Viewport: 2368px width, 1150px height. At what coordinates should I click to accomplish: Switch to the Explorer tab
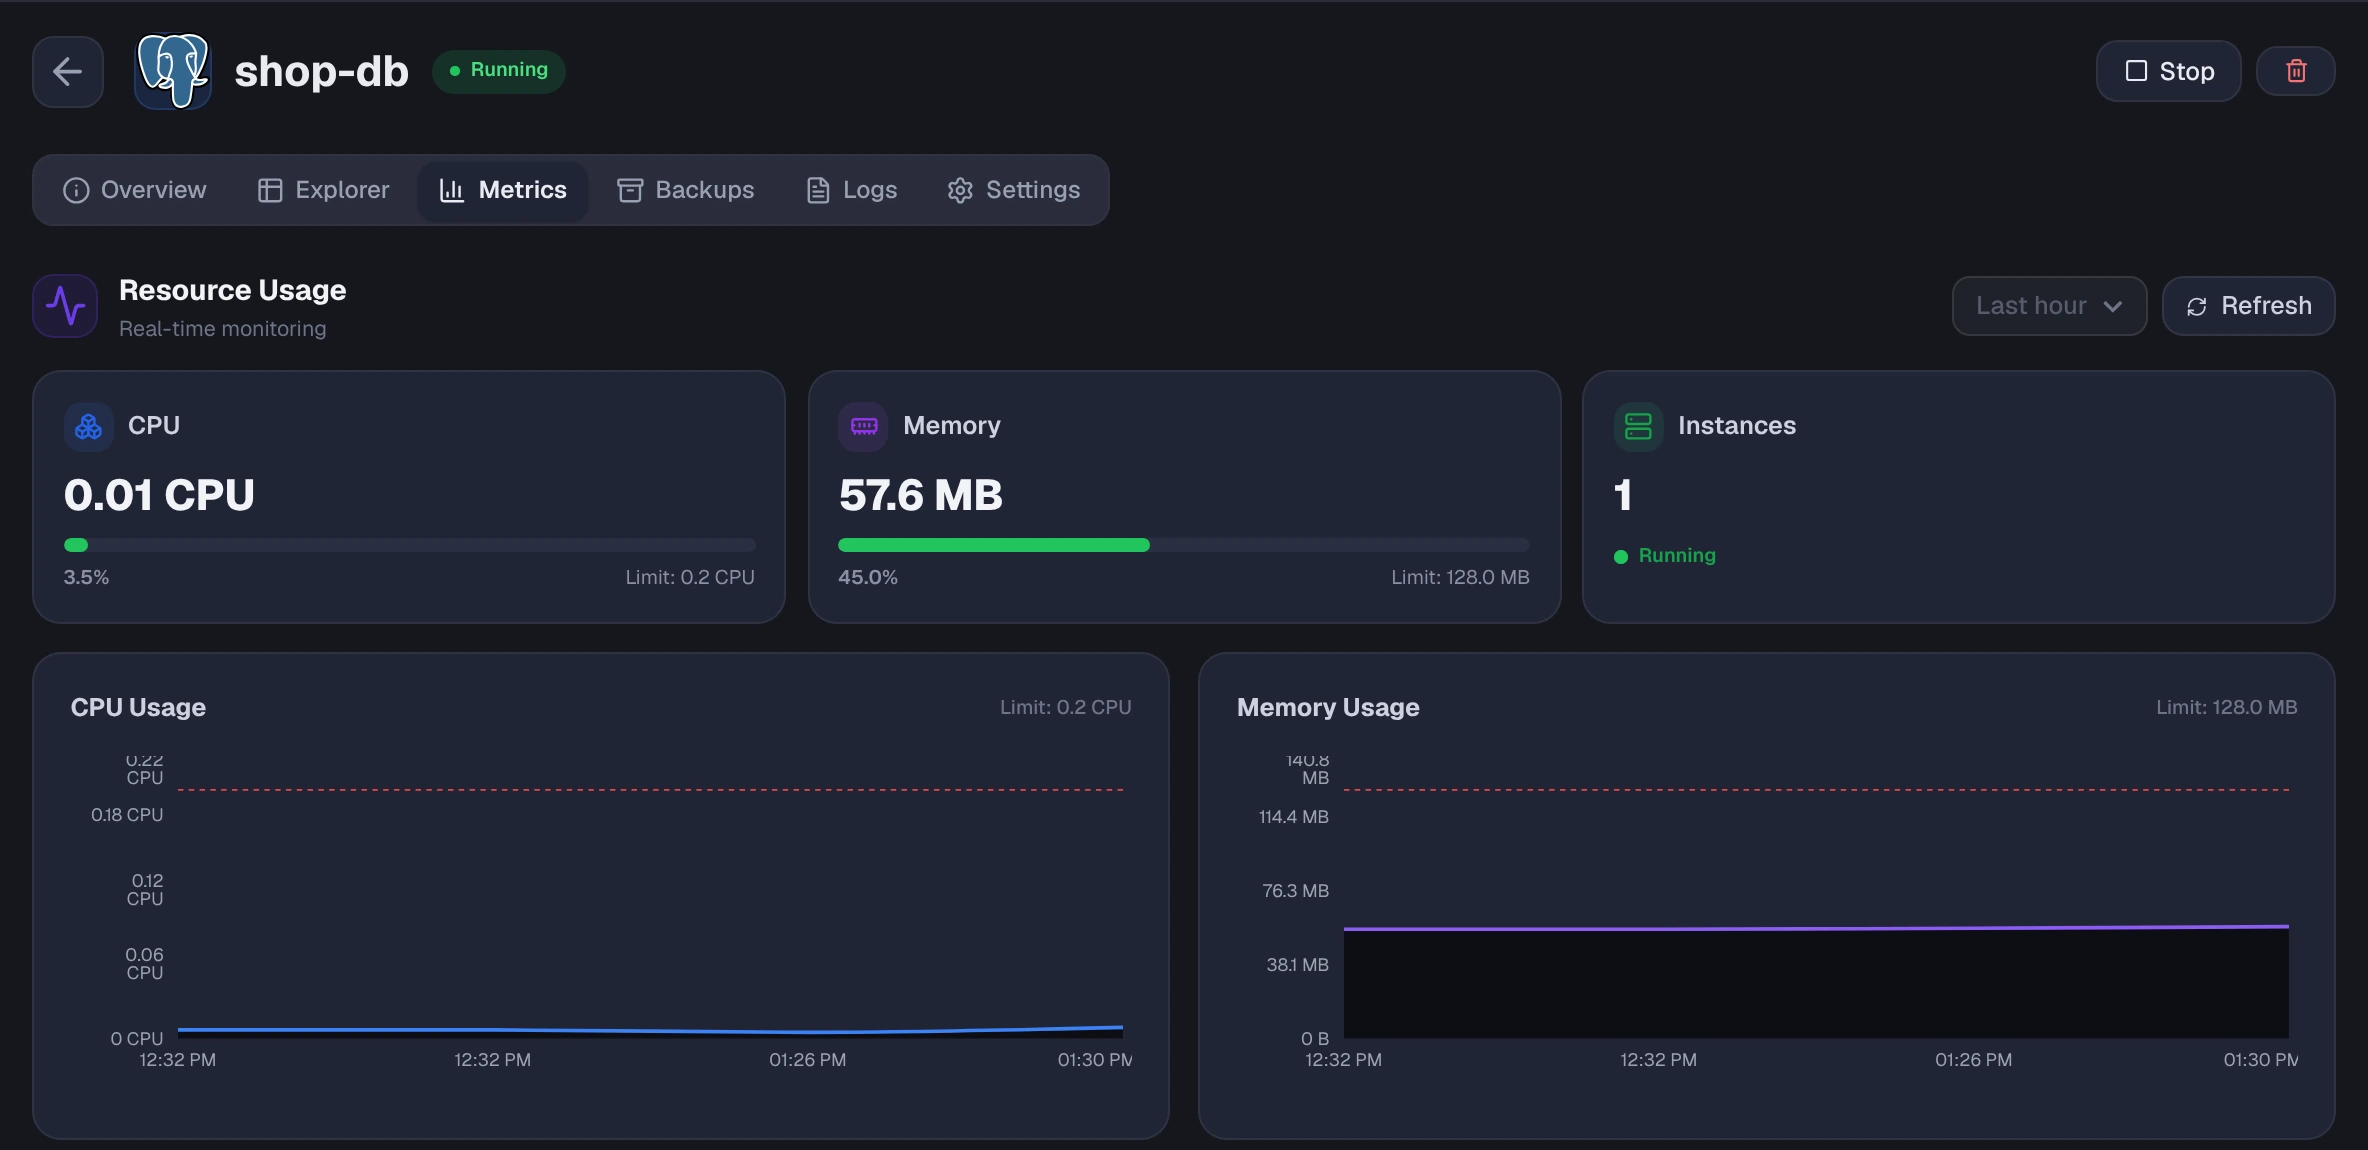tap(323, 190)
